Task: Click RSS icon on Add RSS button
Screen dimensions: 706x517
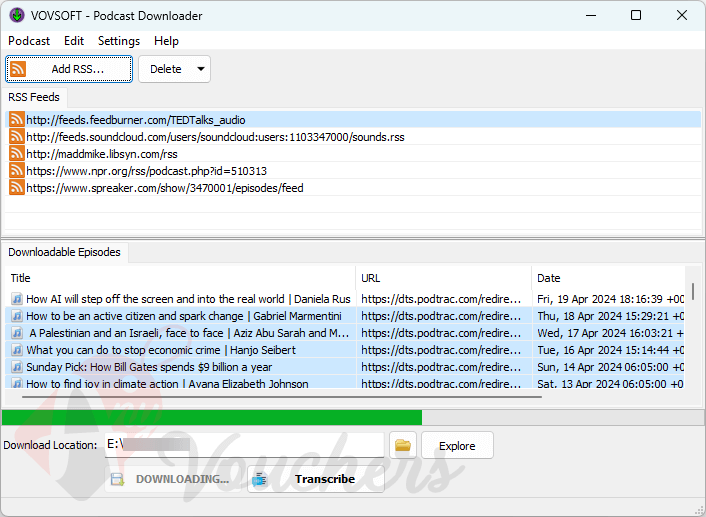Action: click(x=18, y=69)
